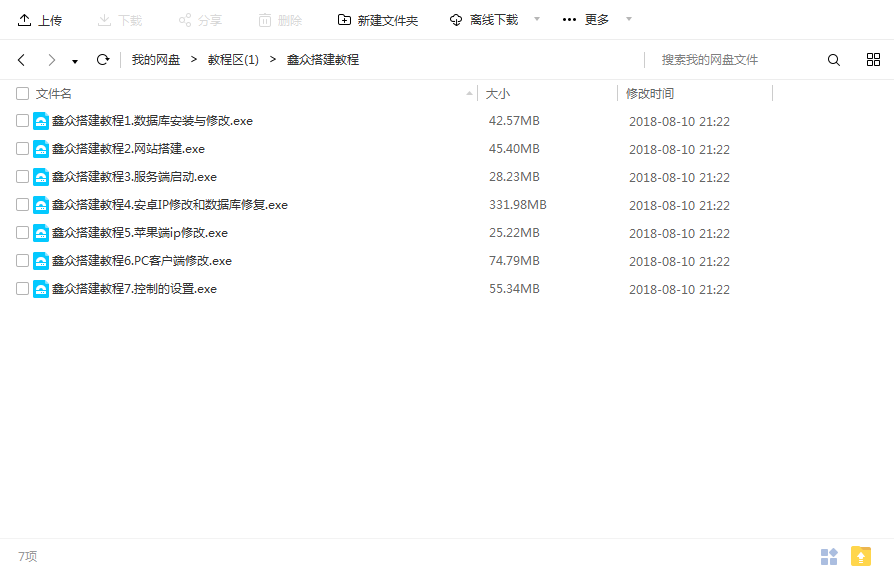Toggle the select-all checkbox
The image size is (894, 572).
[22, 94]
